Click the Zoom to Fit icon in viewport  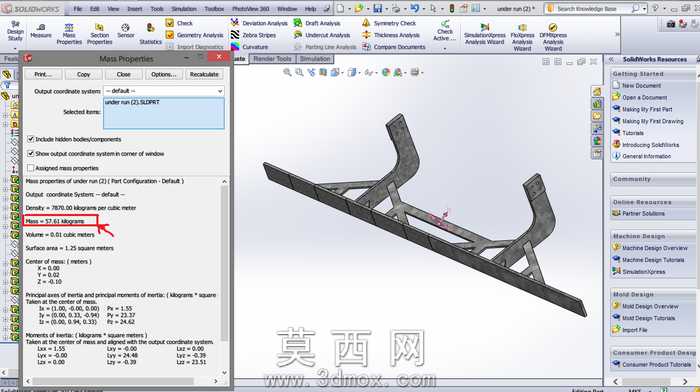pos(287,72)
